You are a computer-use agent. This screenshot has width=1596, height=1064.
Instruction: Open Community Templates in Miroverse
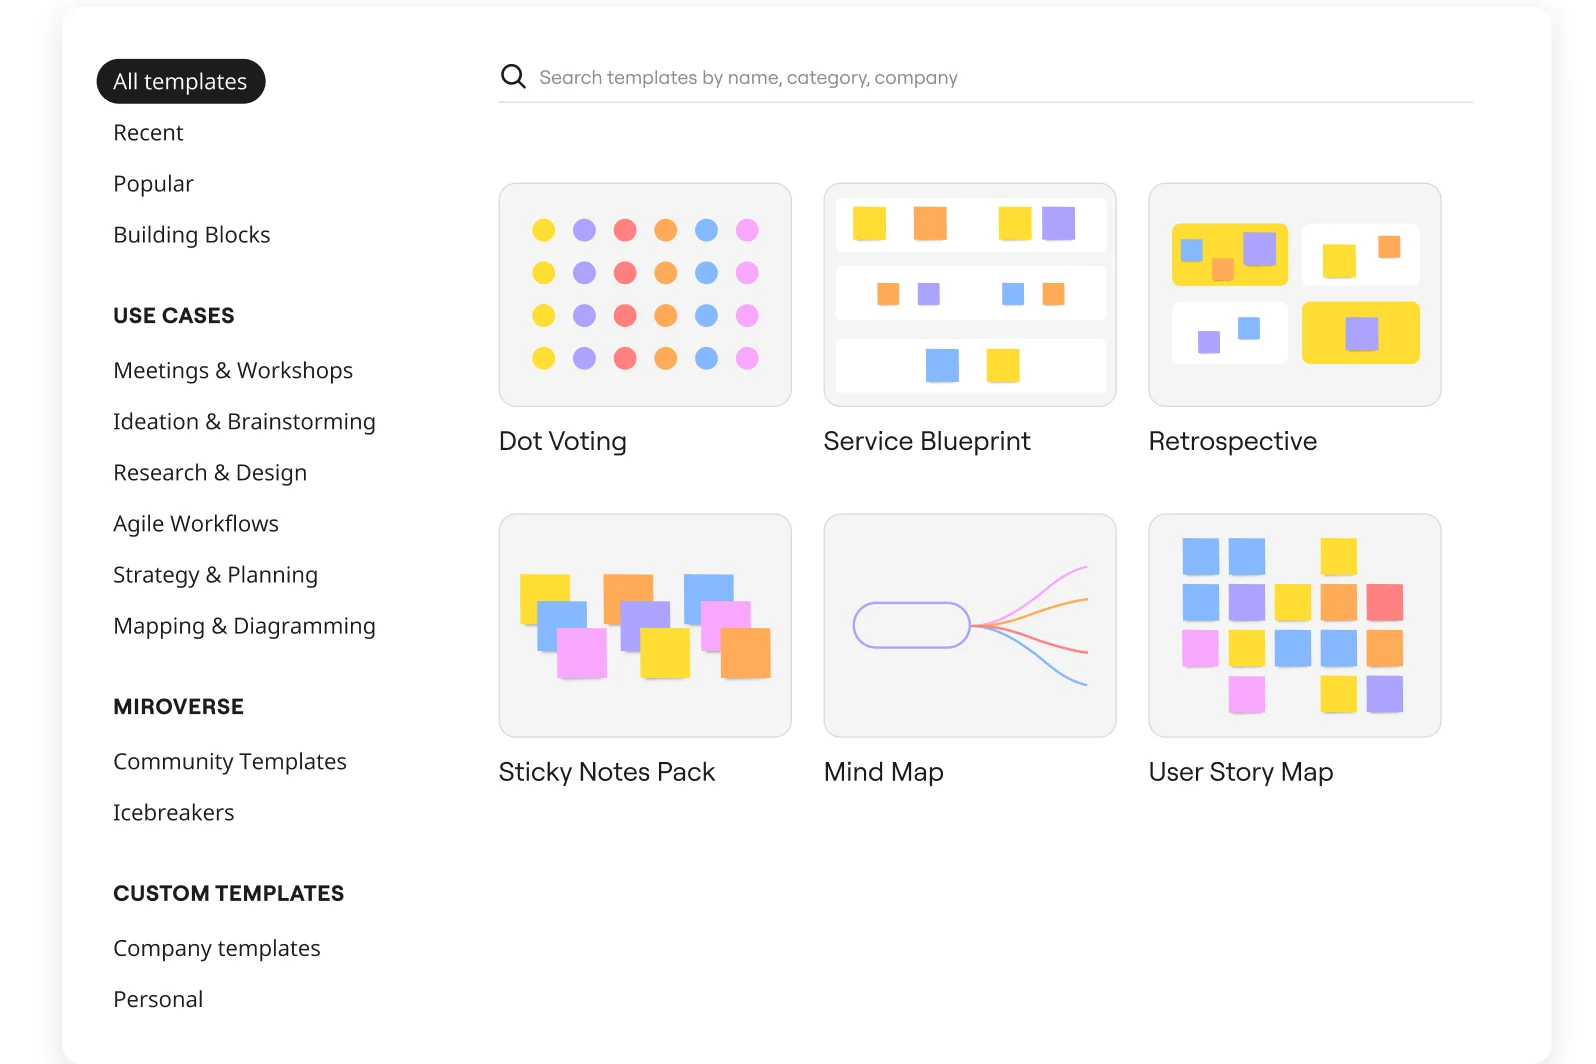point(230,762)
